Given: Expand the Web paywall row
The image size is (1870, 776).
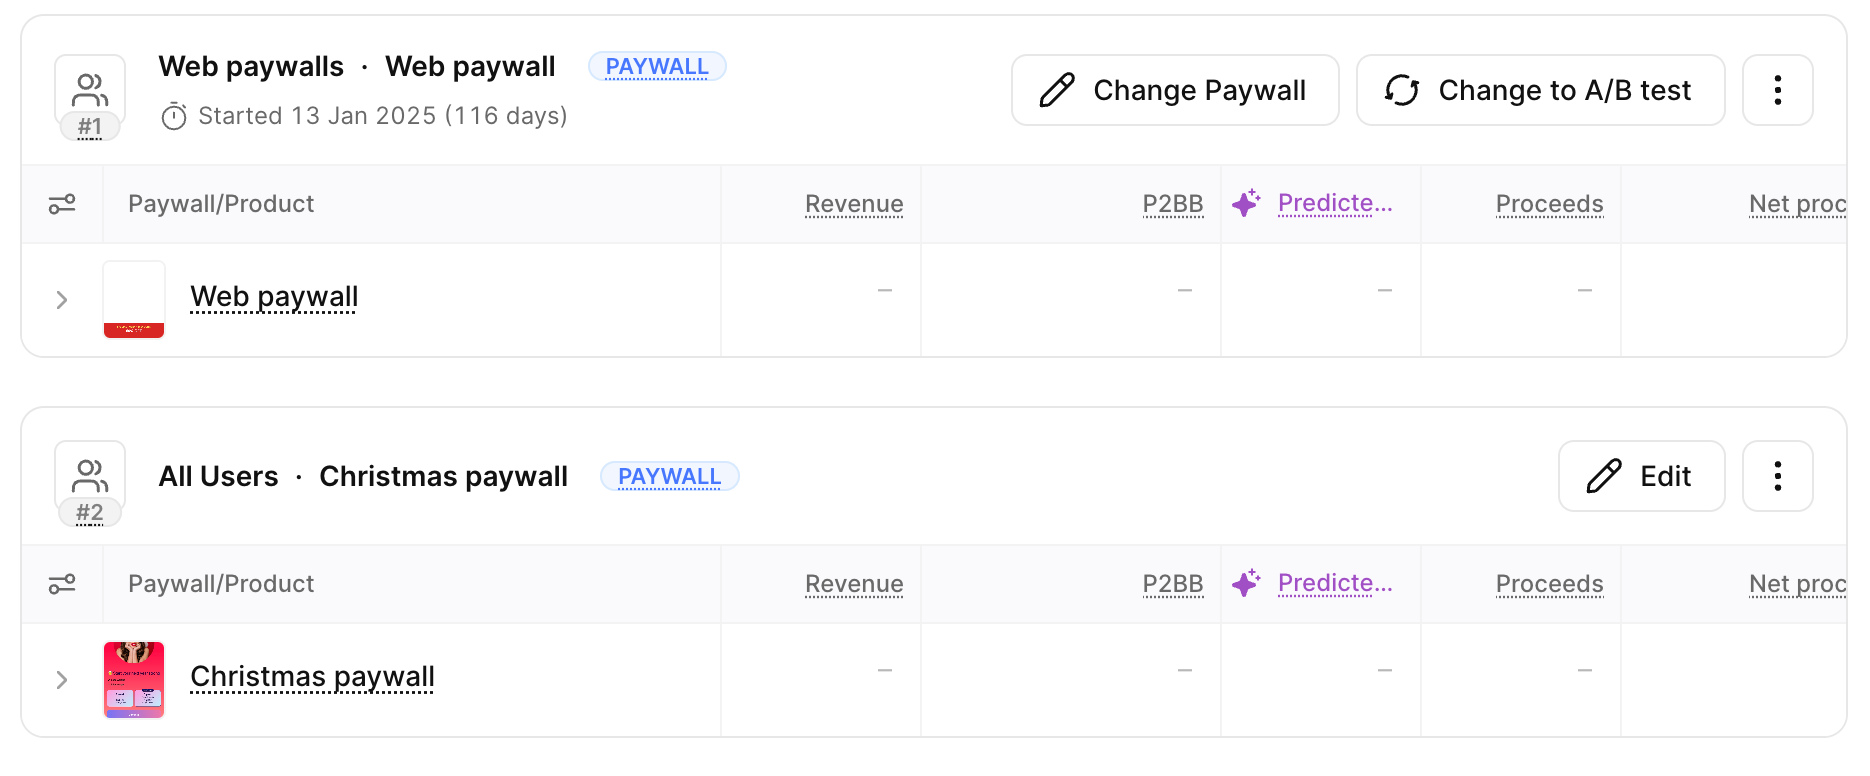Looking at the screenshot, I should pyautogui.click(x=62, y=298).
